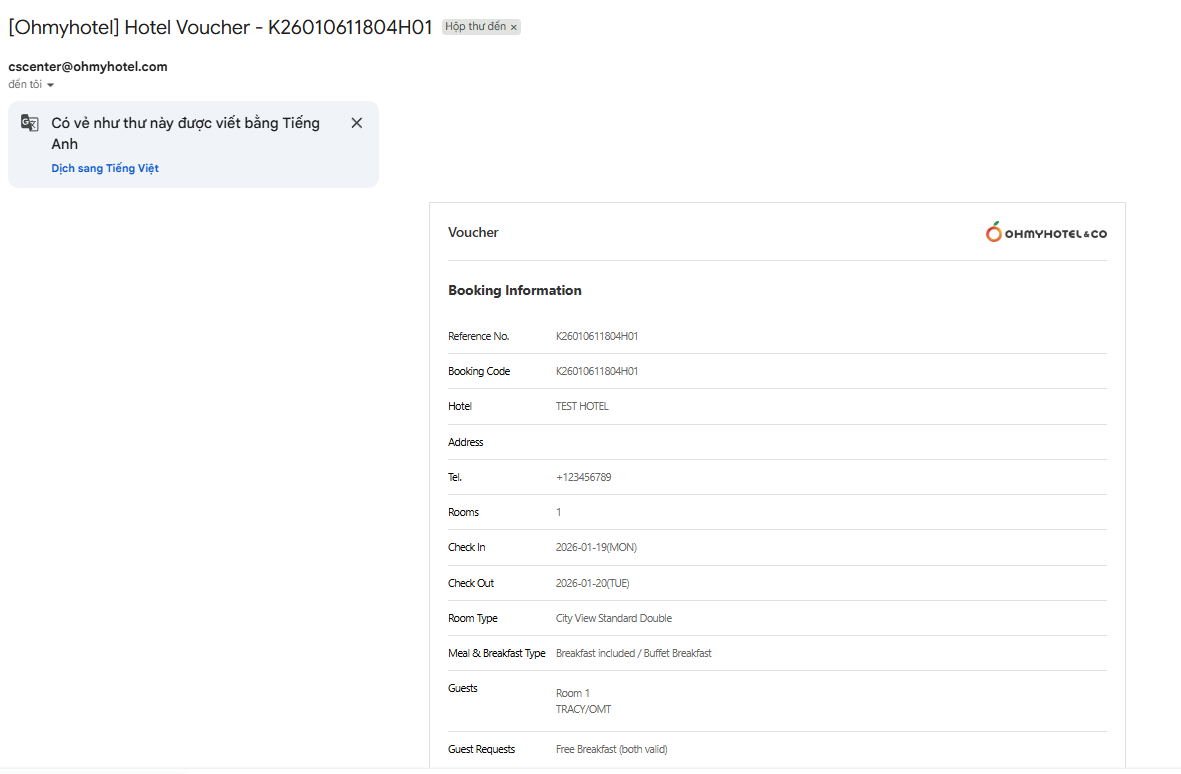
Task: Click the Google Translate icon in banner
Action: click(x=30, y=123)
